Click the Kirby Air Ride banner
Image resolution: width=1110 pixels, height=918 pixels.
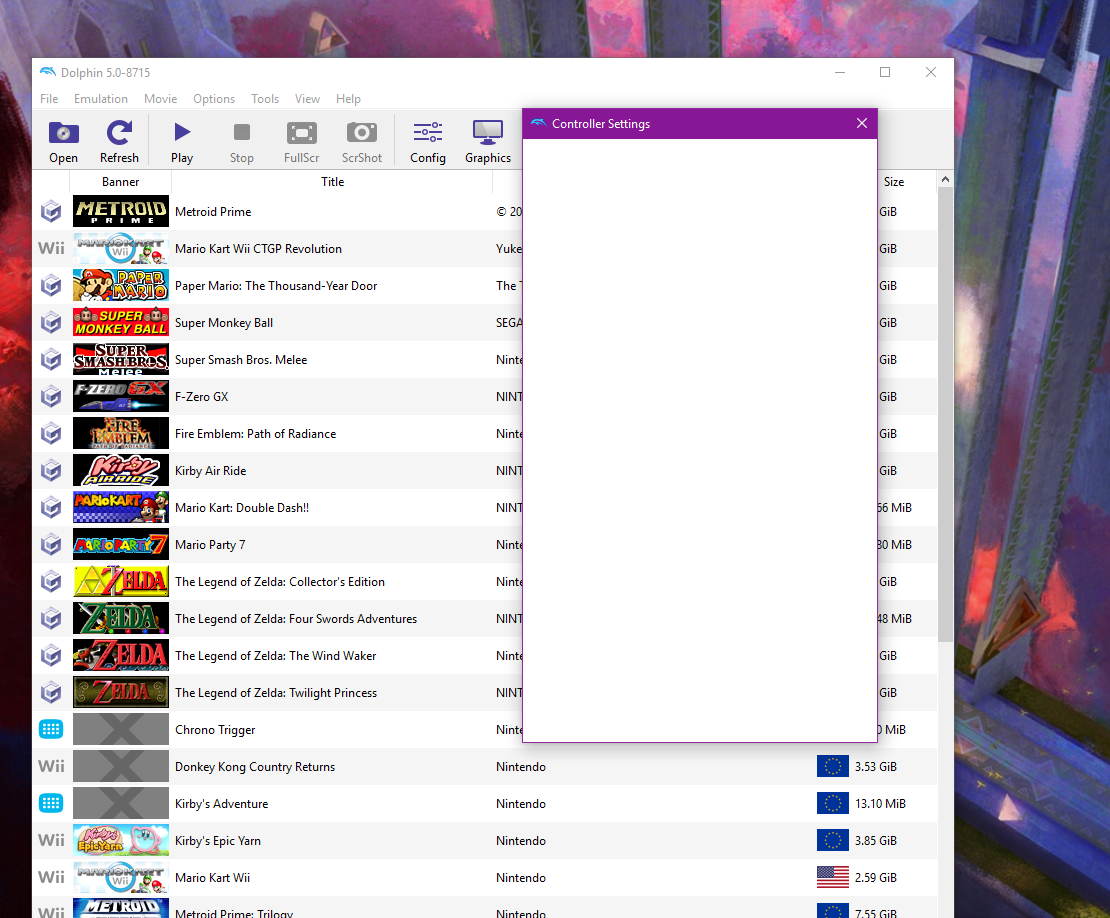(121, 470)
